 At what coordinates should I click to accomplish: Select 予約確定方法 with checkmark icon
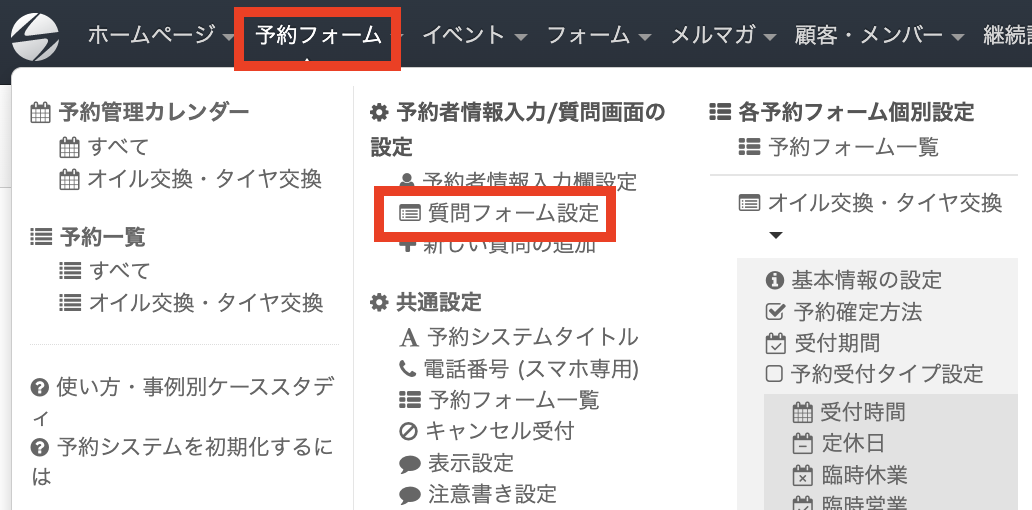844,312
